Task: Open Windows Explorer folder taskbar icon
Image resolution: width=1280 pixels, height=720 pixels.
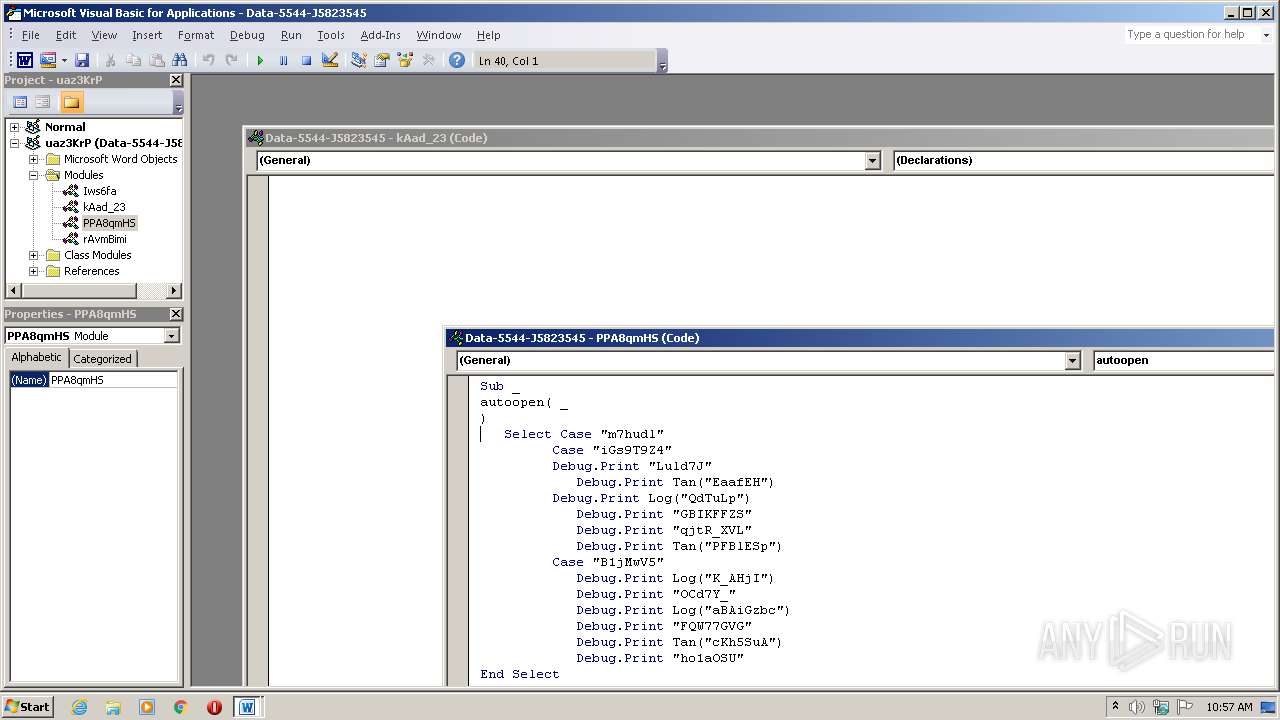Action: pos(113,707)
